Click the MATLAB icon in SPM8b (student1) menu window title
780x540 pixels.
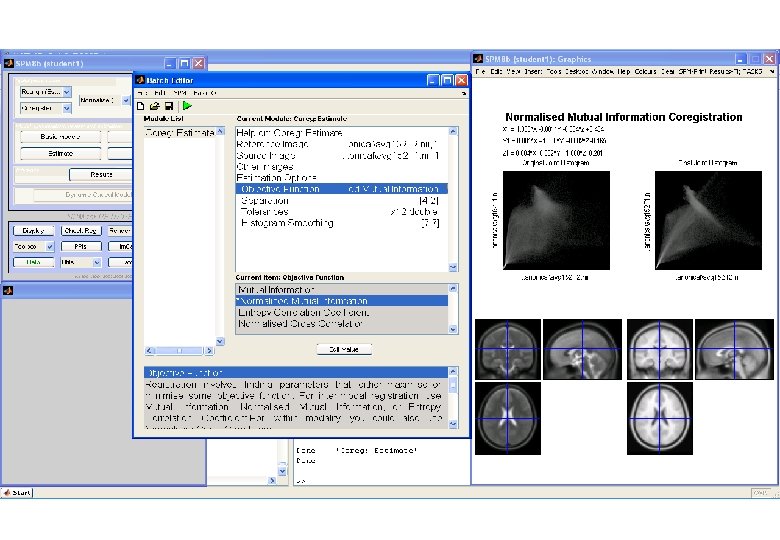9,63
